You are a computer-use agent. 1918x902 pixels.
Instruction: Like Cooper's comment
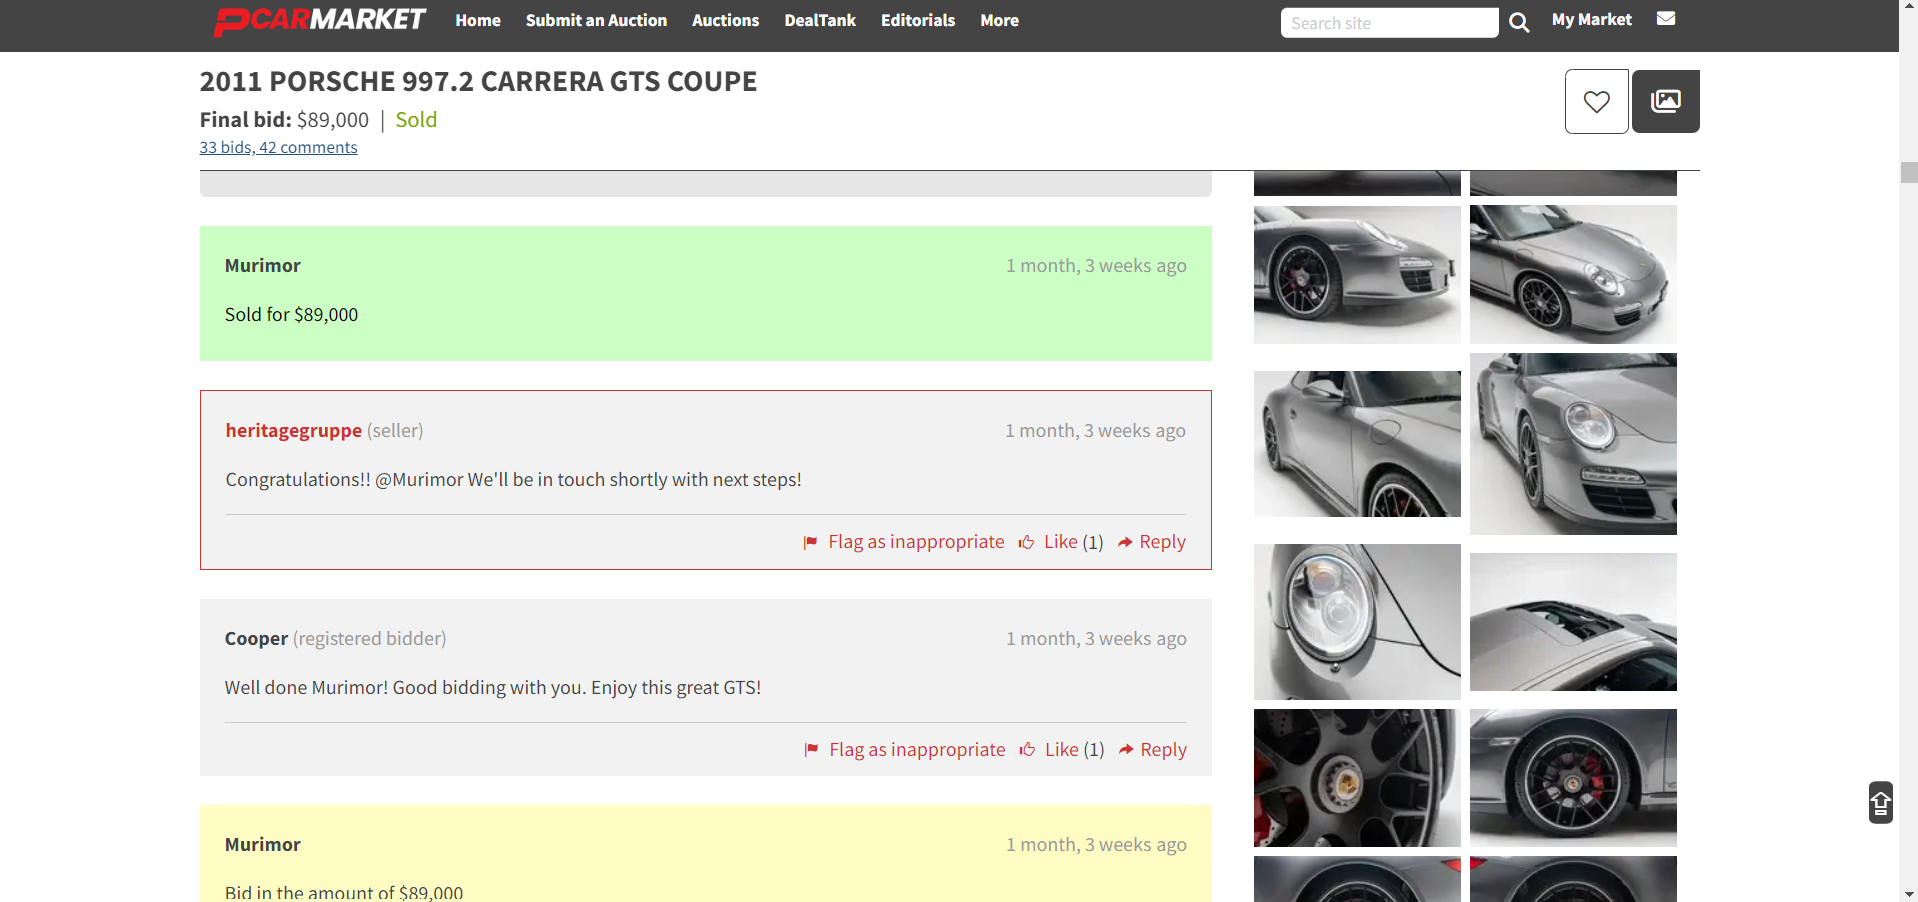click(1061, 749)
